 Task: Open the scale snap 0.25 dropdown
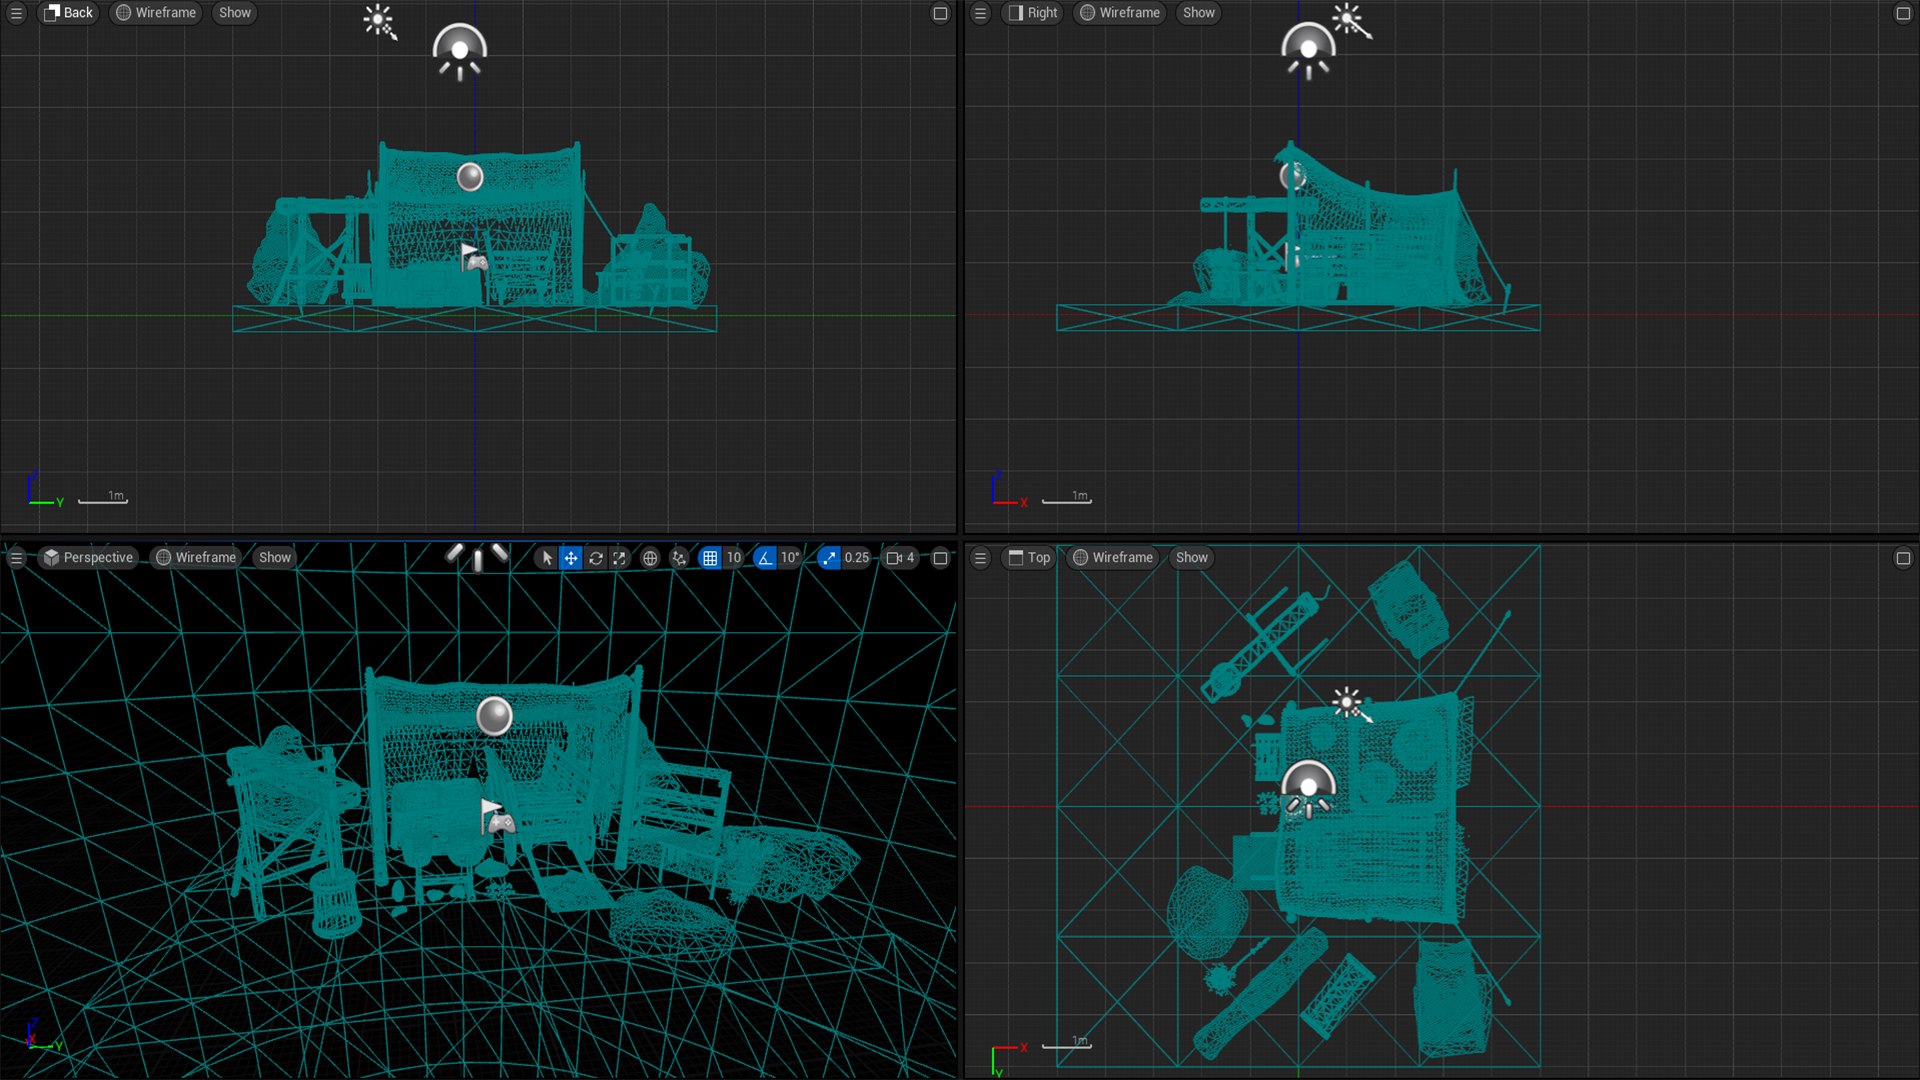[x=857, y=558]
